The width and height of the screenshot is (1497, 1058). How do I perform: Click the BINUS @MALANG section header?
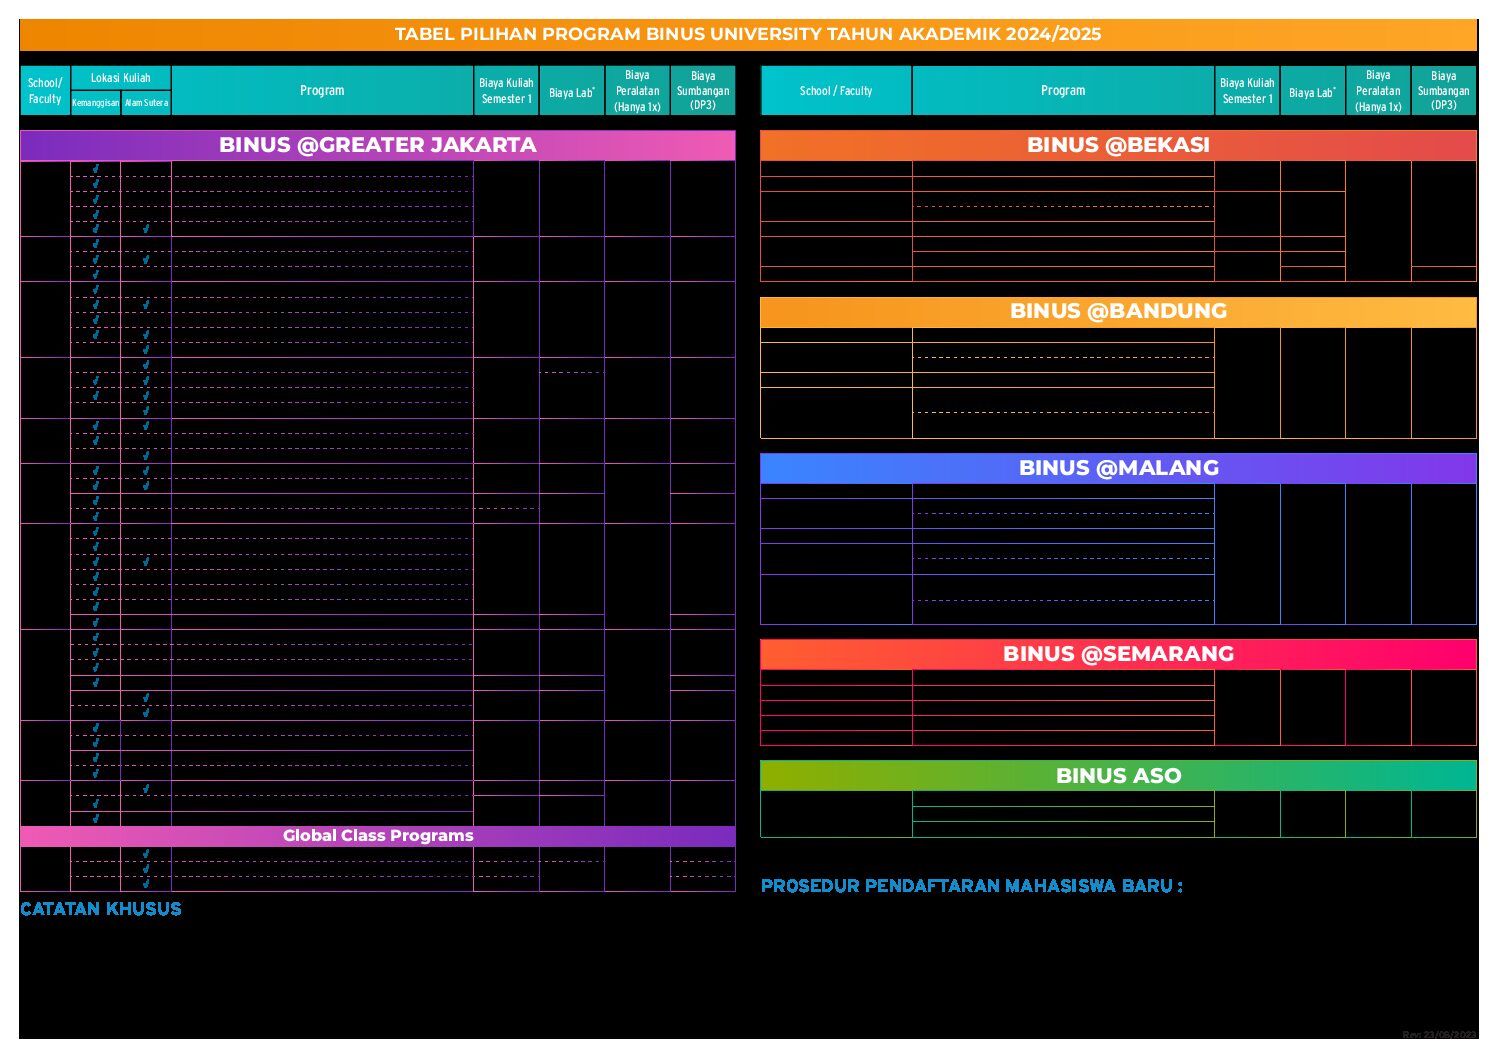point(1118,468)
